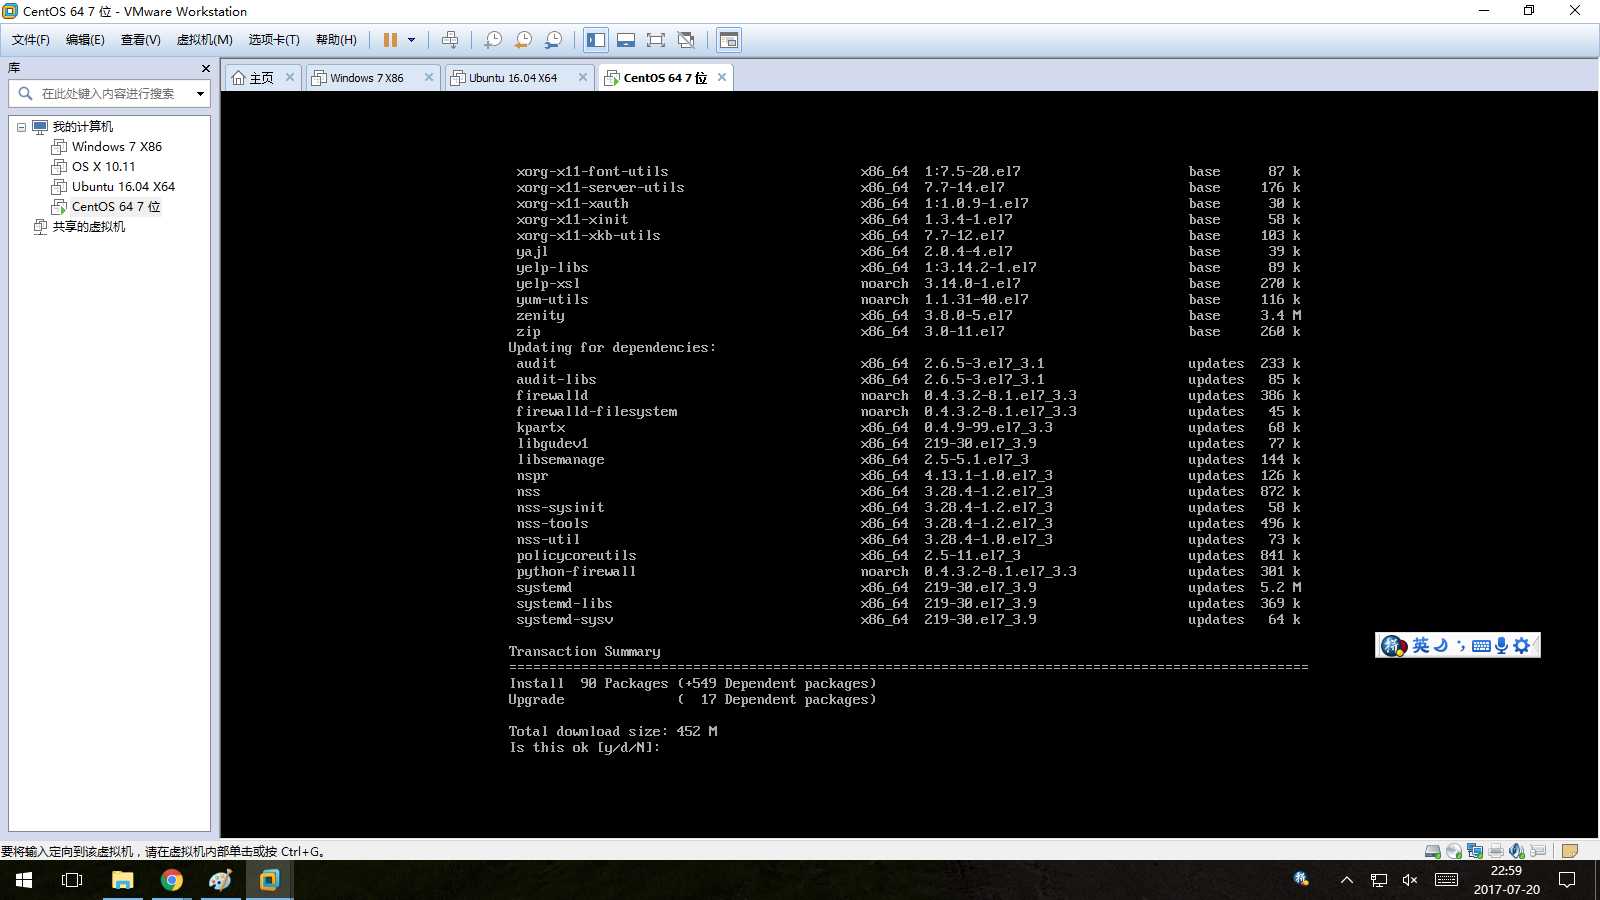Switch to the 主页 tab
The width and height of the screenshot is (1600, 900).
261,78
